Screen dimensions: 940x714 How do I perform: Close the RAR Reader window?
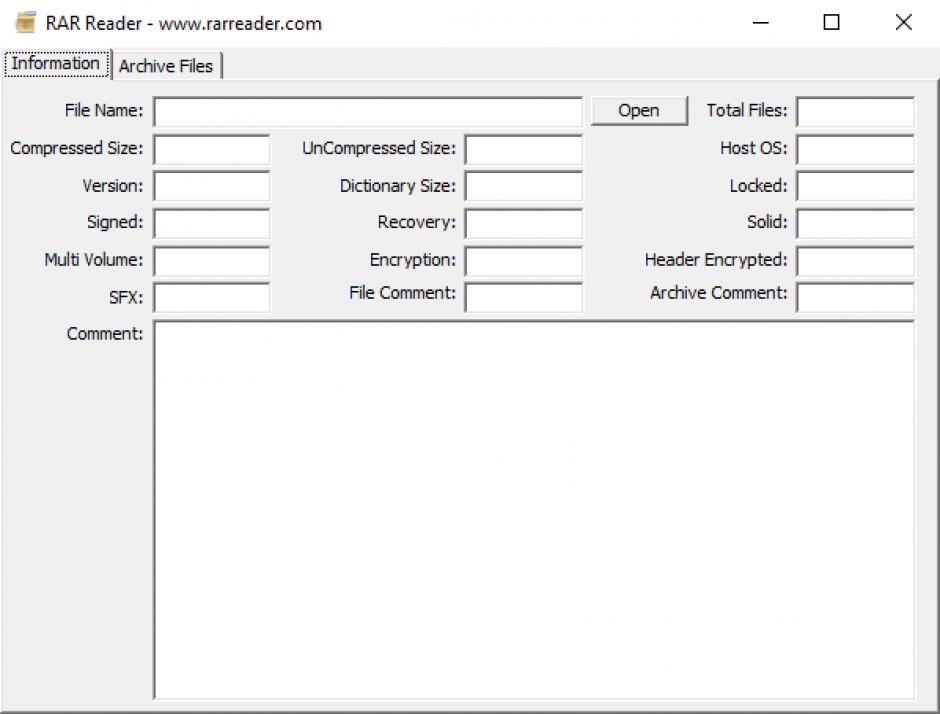903,23
